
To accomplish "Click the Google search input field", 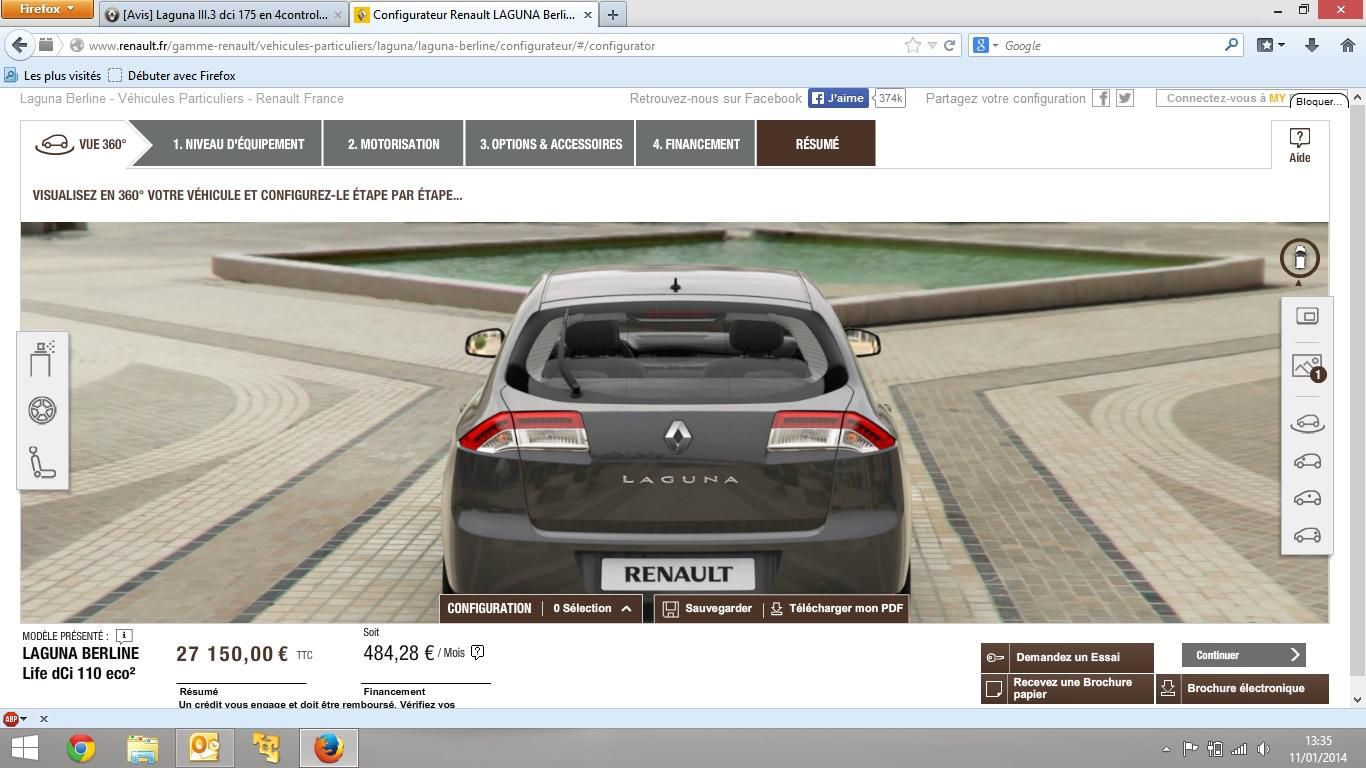I will pos(1110,45).
